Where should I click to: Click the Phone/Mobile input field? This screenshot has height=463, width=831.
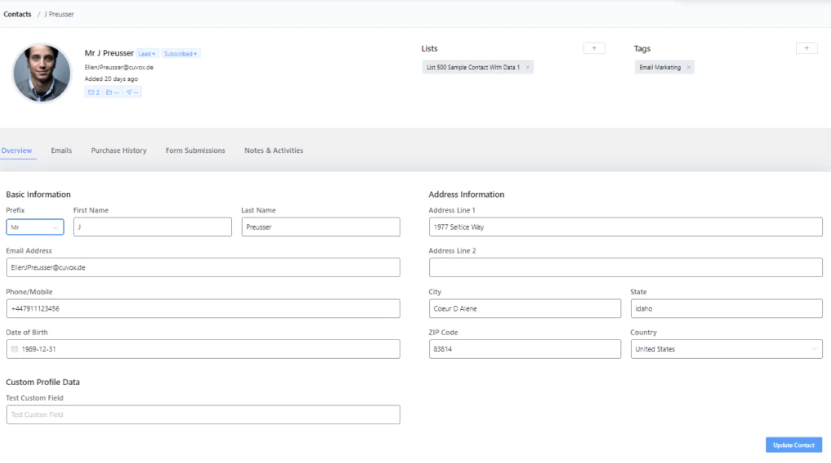tap(203, 308)
